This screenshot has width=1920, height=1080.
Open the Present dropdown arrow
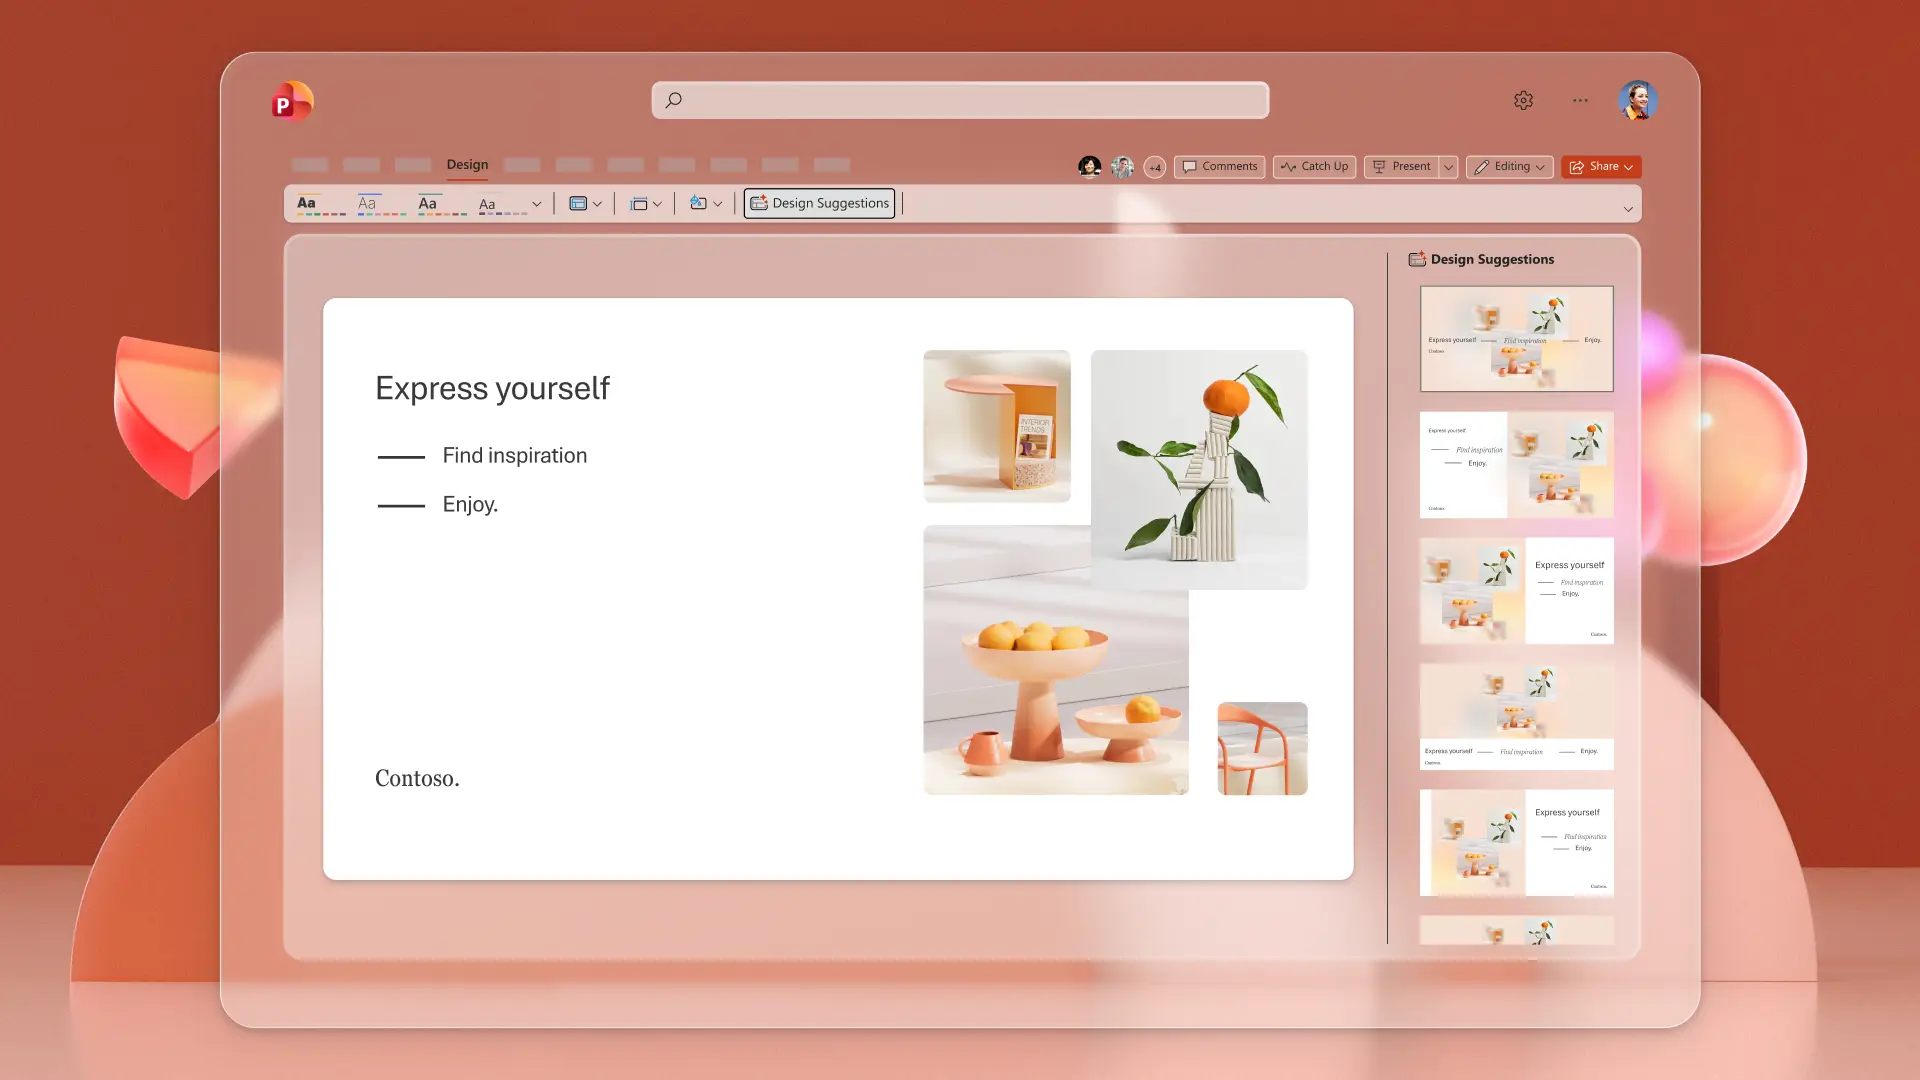pyautogui.click(x=1448, y=166)
